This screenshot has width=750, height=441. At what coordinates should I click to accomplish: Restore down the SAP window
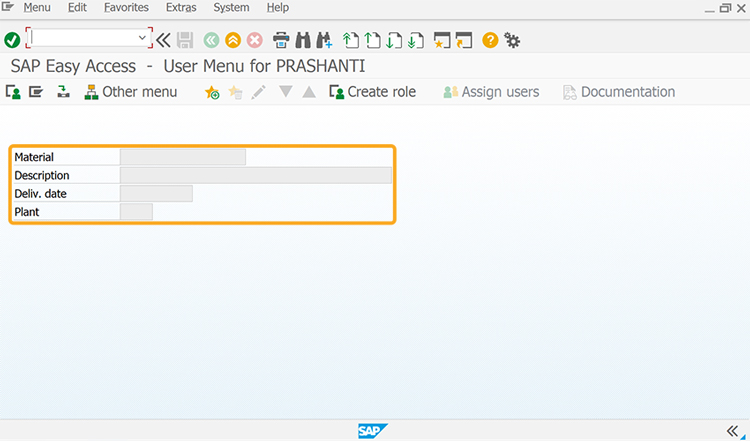pyautogui.click(x=726, y=8)
